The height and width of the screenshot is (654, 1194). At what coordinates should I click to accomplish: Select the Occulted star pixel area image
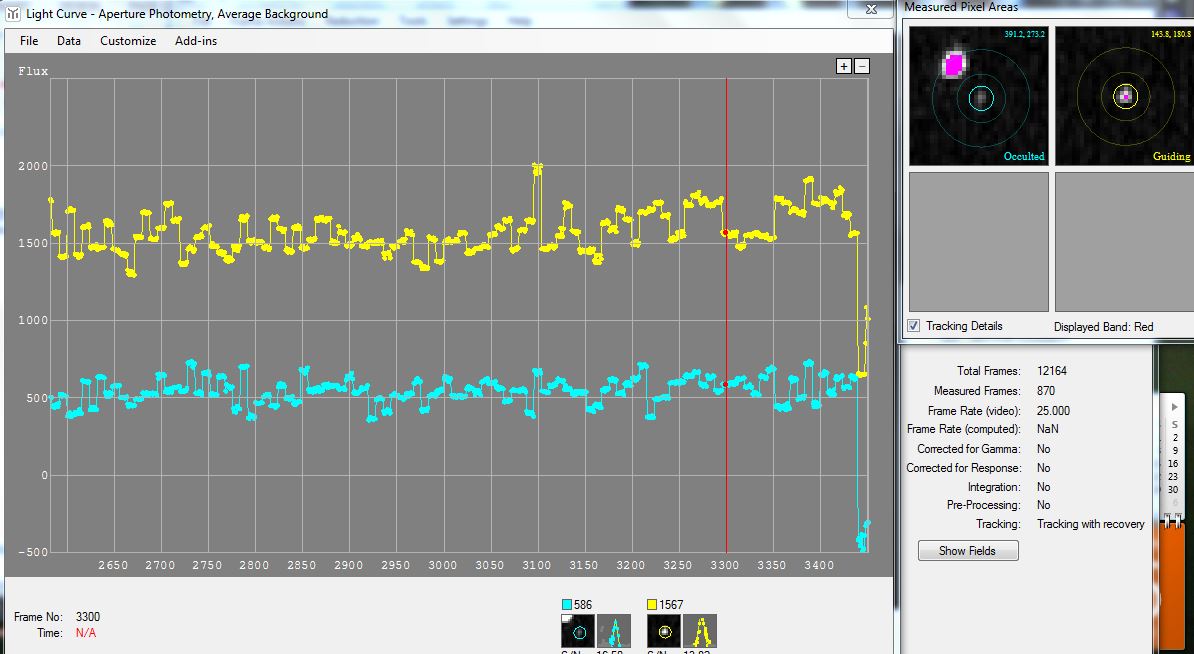978,96
